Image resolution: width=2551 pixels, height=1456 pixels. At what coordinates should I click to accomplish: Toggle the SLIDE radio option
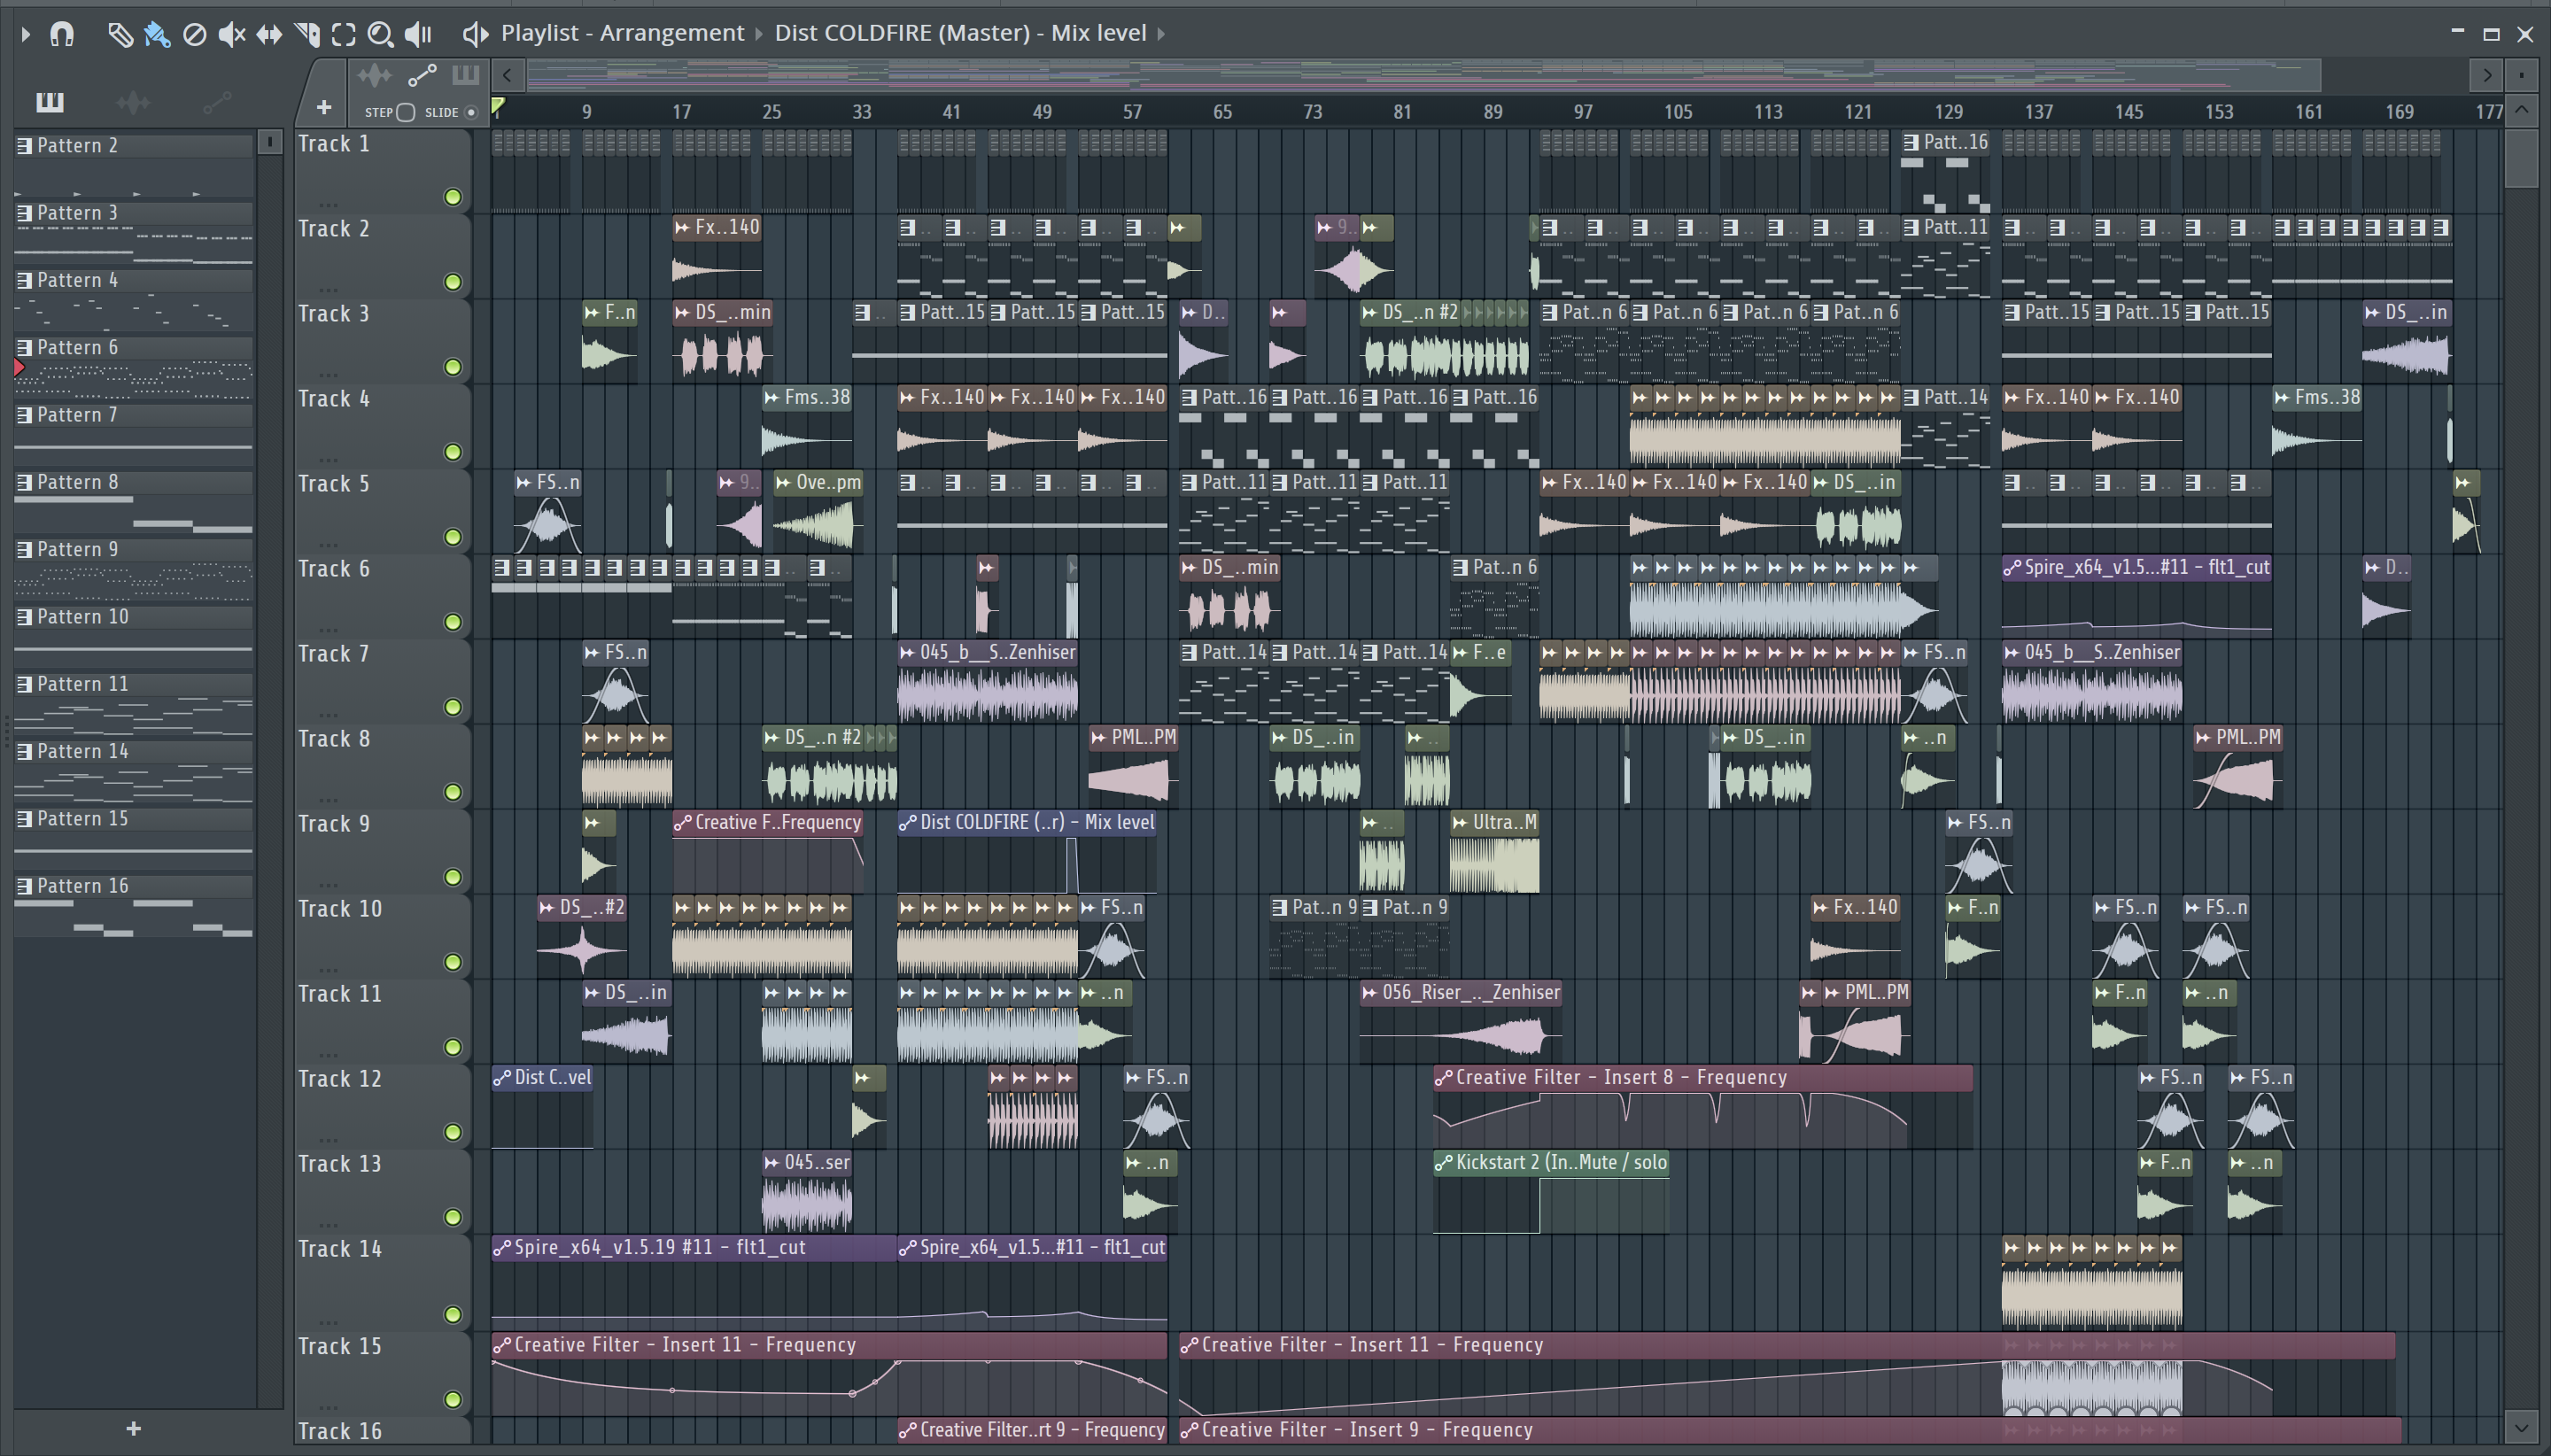(471, 112)
